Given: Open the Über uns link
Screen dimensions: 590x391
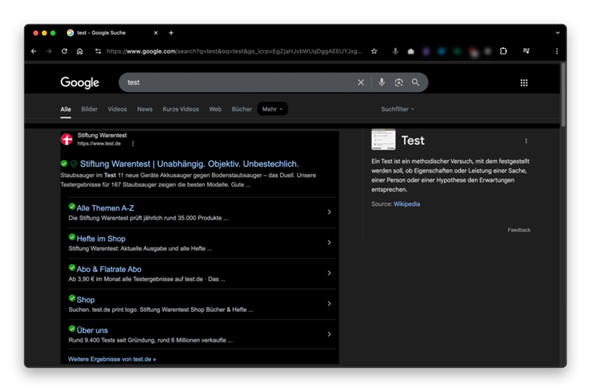Looking at the screenshot, I should 92,330.
